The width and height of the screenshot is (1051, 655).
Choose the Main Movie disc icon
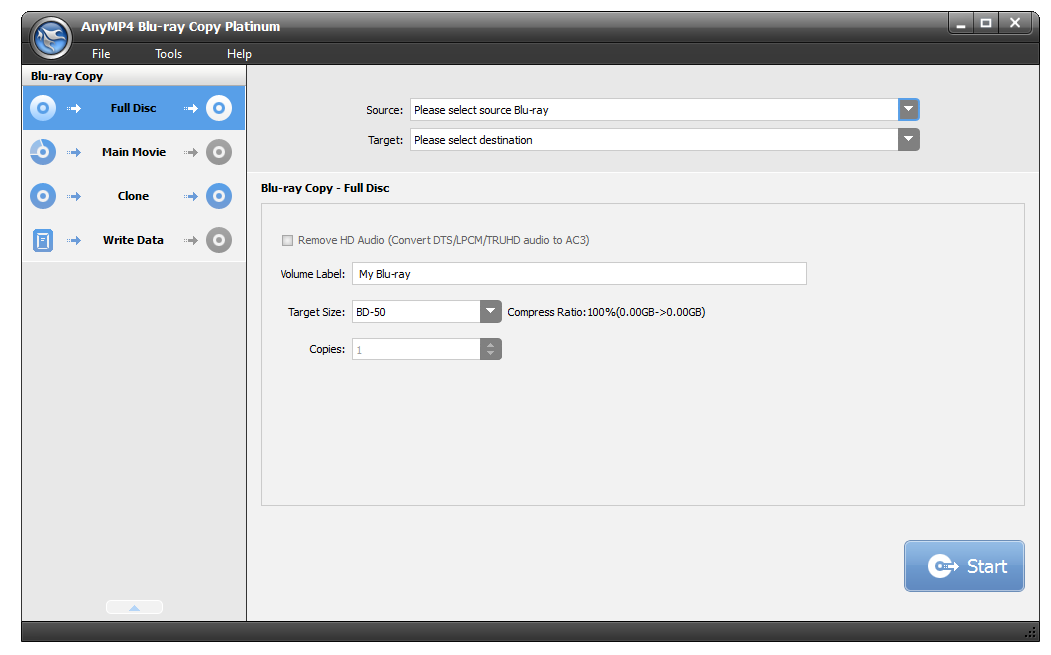pyautogui.click(x=42, y=151)
